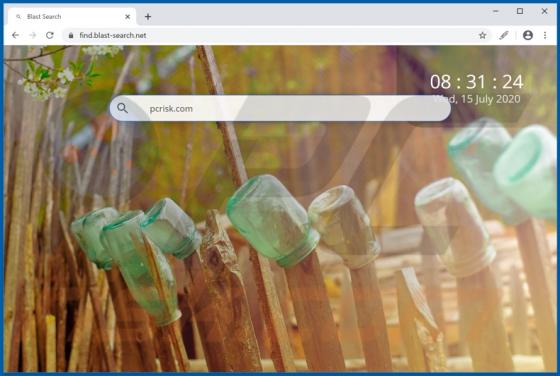
Task: Bookmark this page with the star icon
Action: pos(482,35)
